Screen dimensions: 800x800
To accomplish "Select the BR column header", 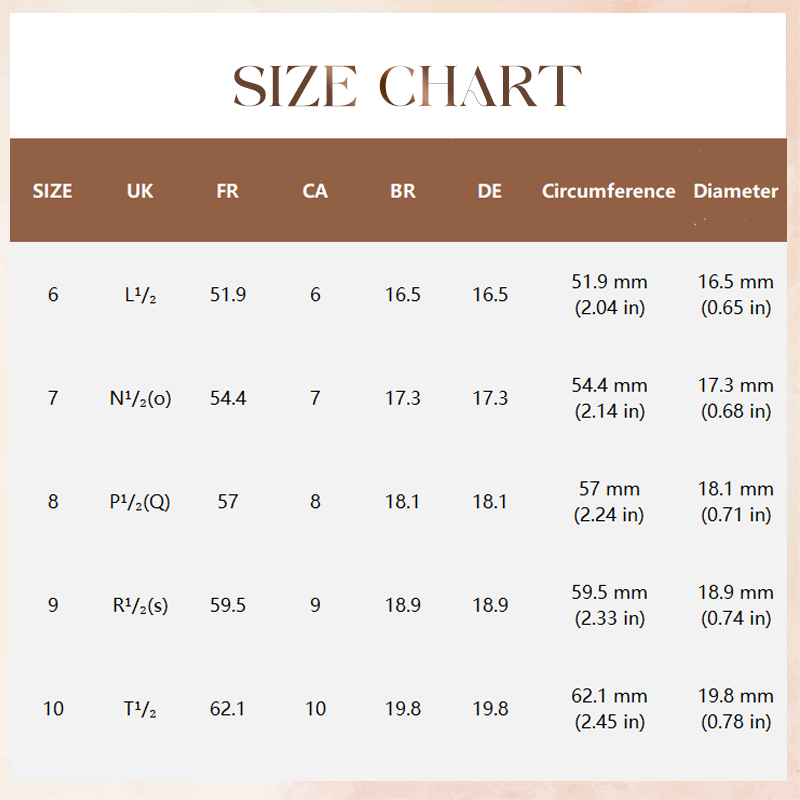I will click(x=403, y=191).
